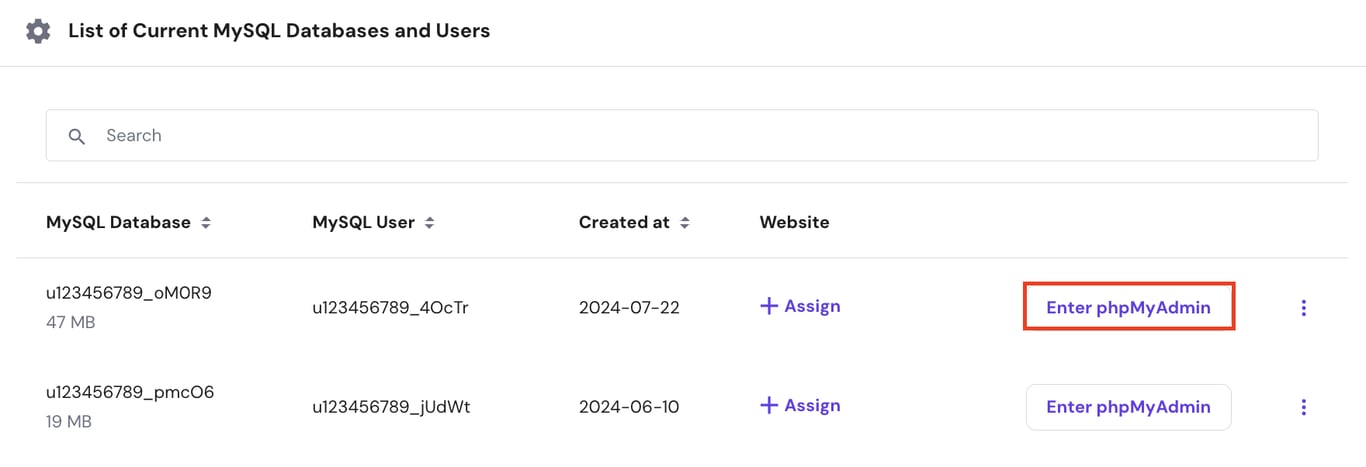Open three-dot menu for u123456789_oM0R9
Viewport: 1366px width, 467px height.
[1303, 308]
